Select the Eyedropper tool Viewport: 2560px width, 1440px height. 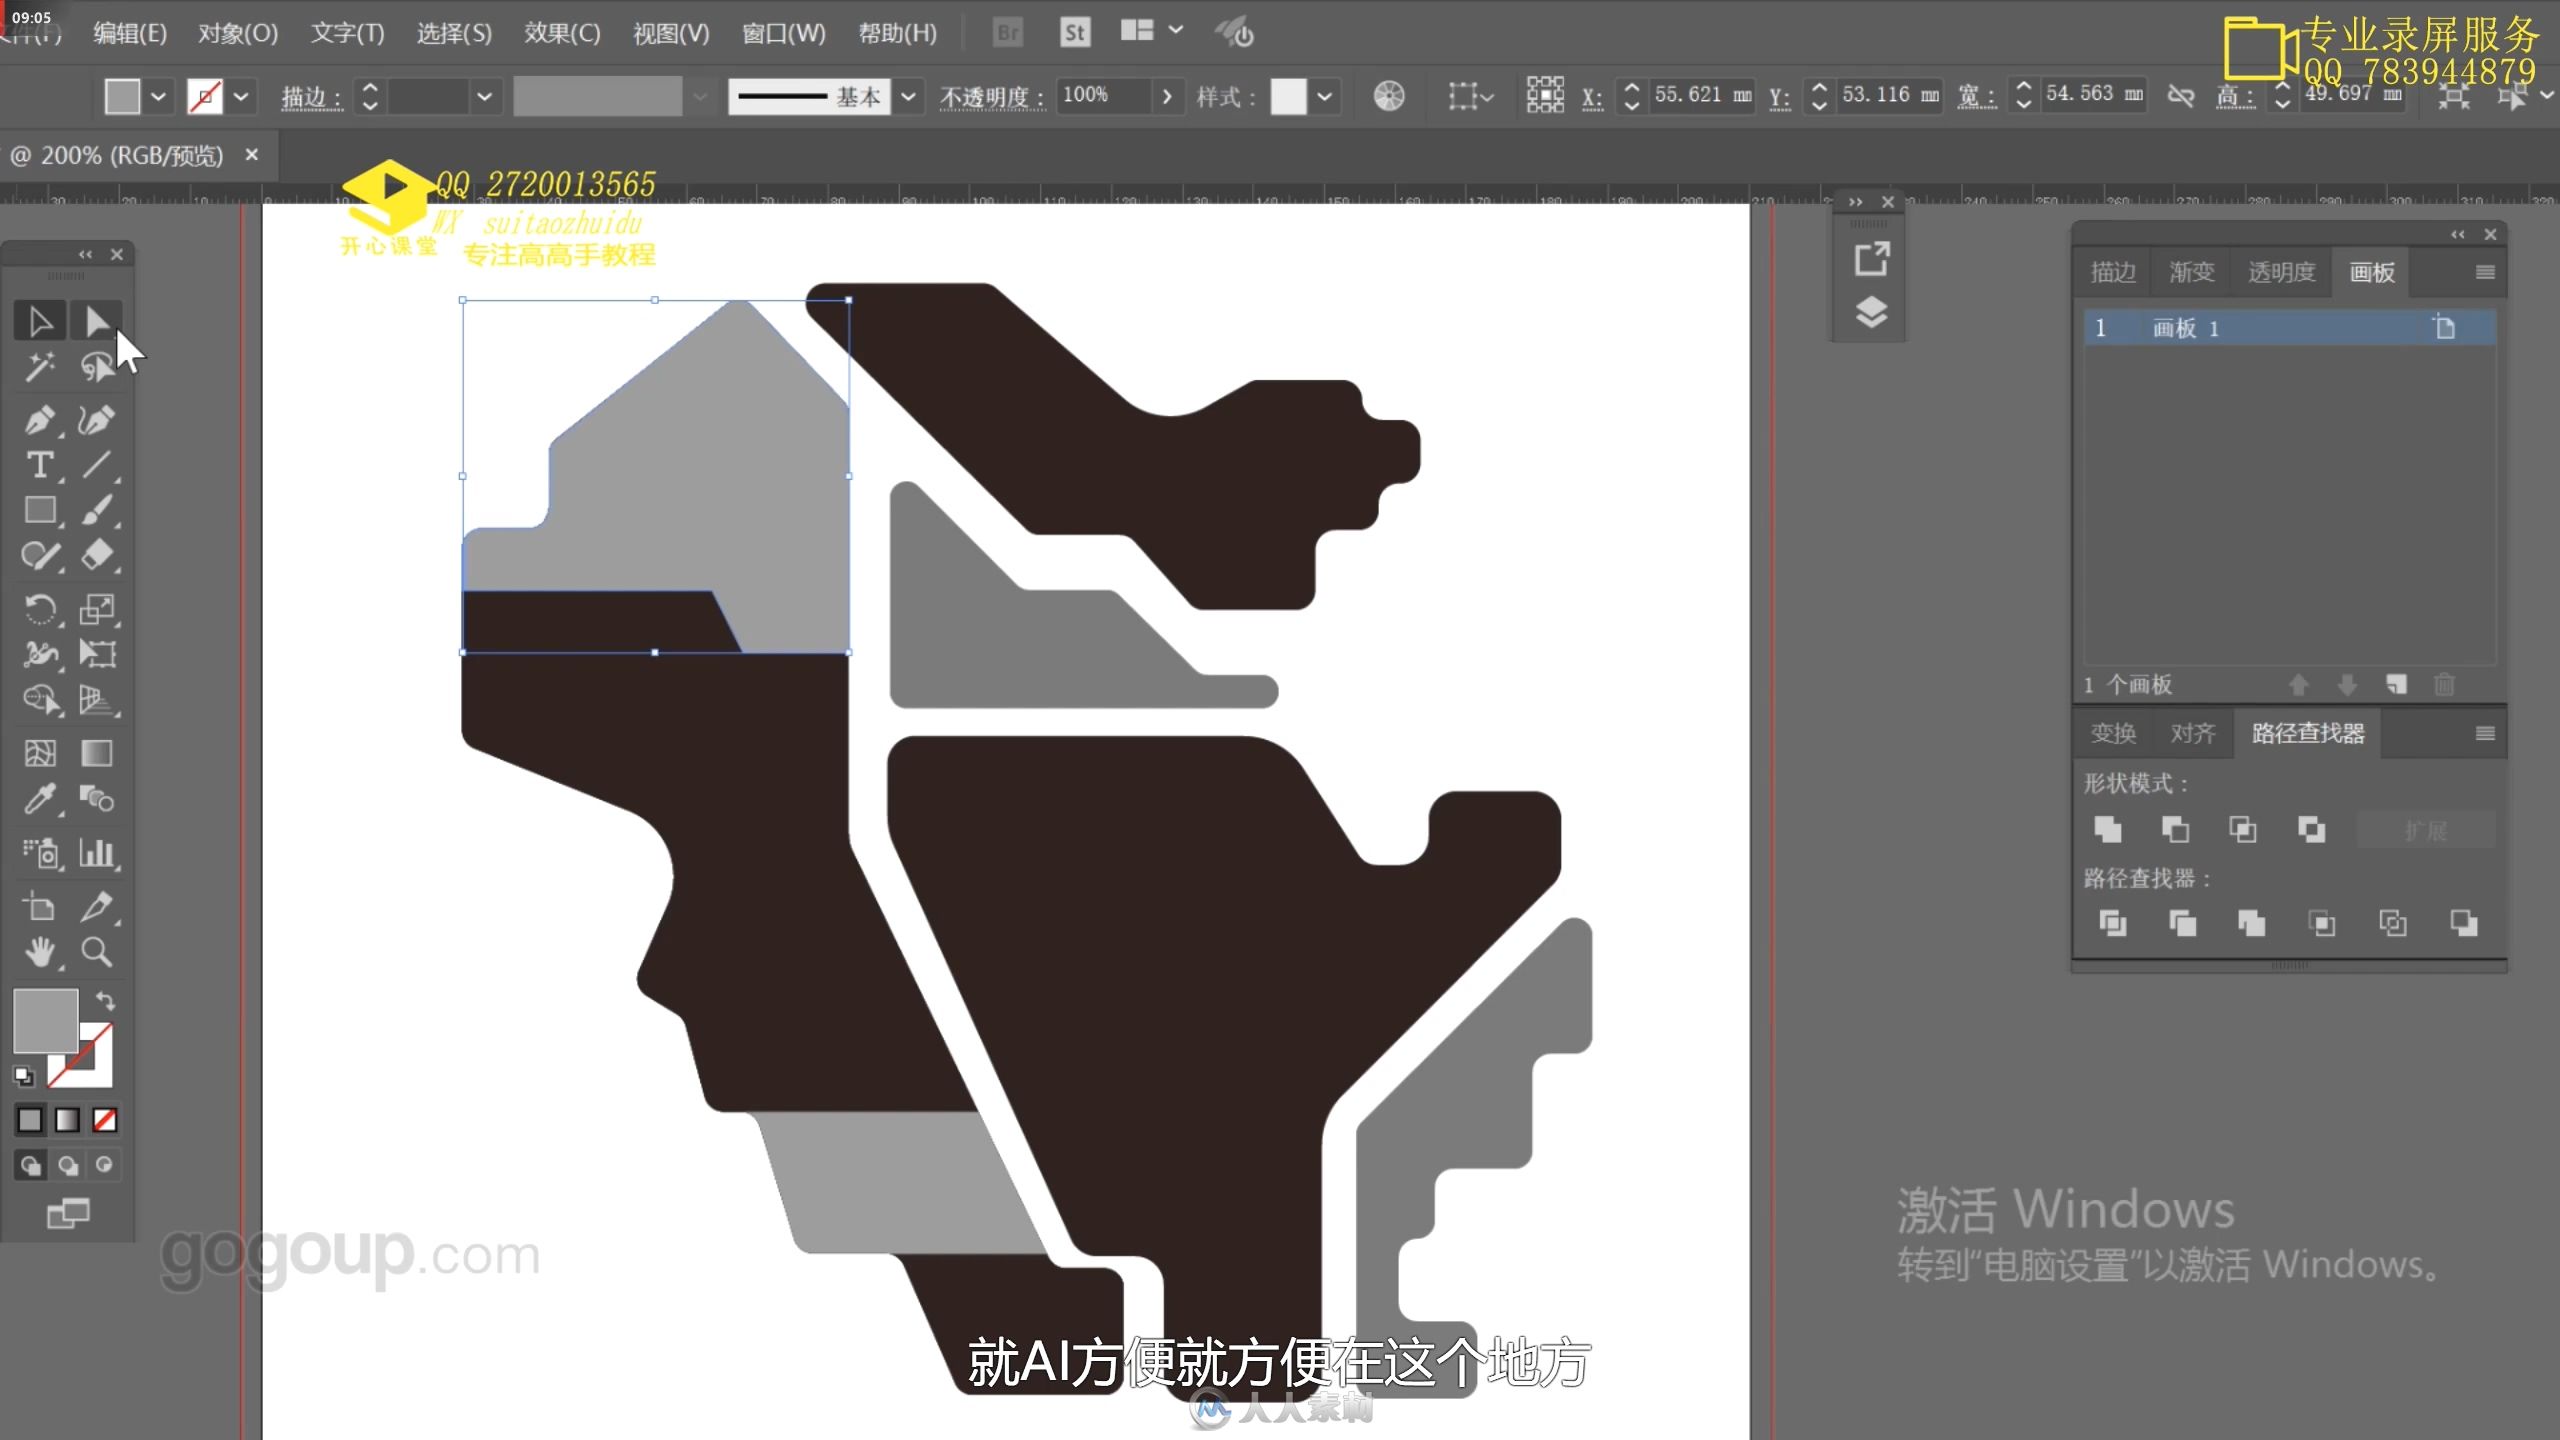click(40, 799)
